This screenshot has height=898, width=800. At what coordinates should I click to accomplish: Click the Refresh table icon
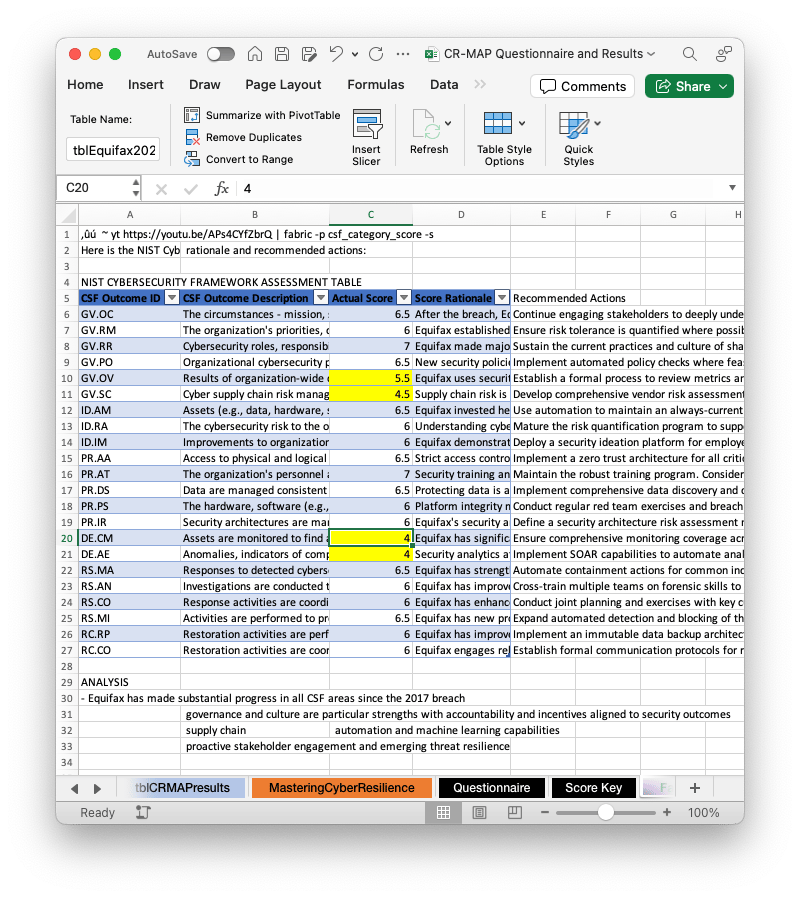[425, 124]
